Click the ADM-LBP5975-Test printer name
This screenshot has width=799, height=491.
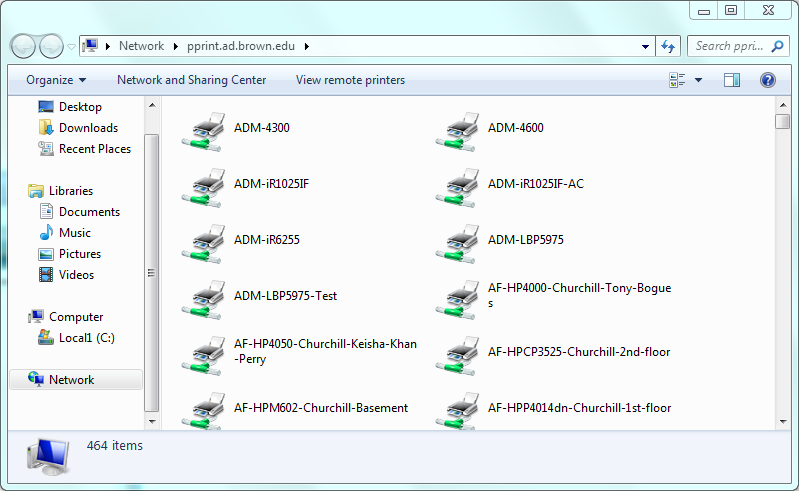point(285,296)
